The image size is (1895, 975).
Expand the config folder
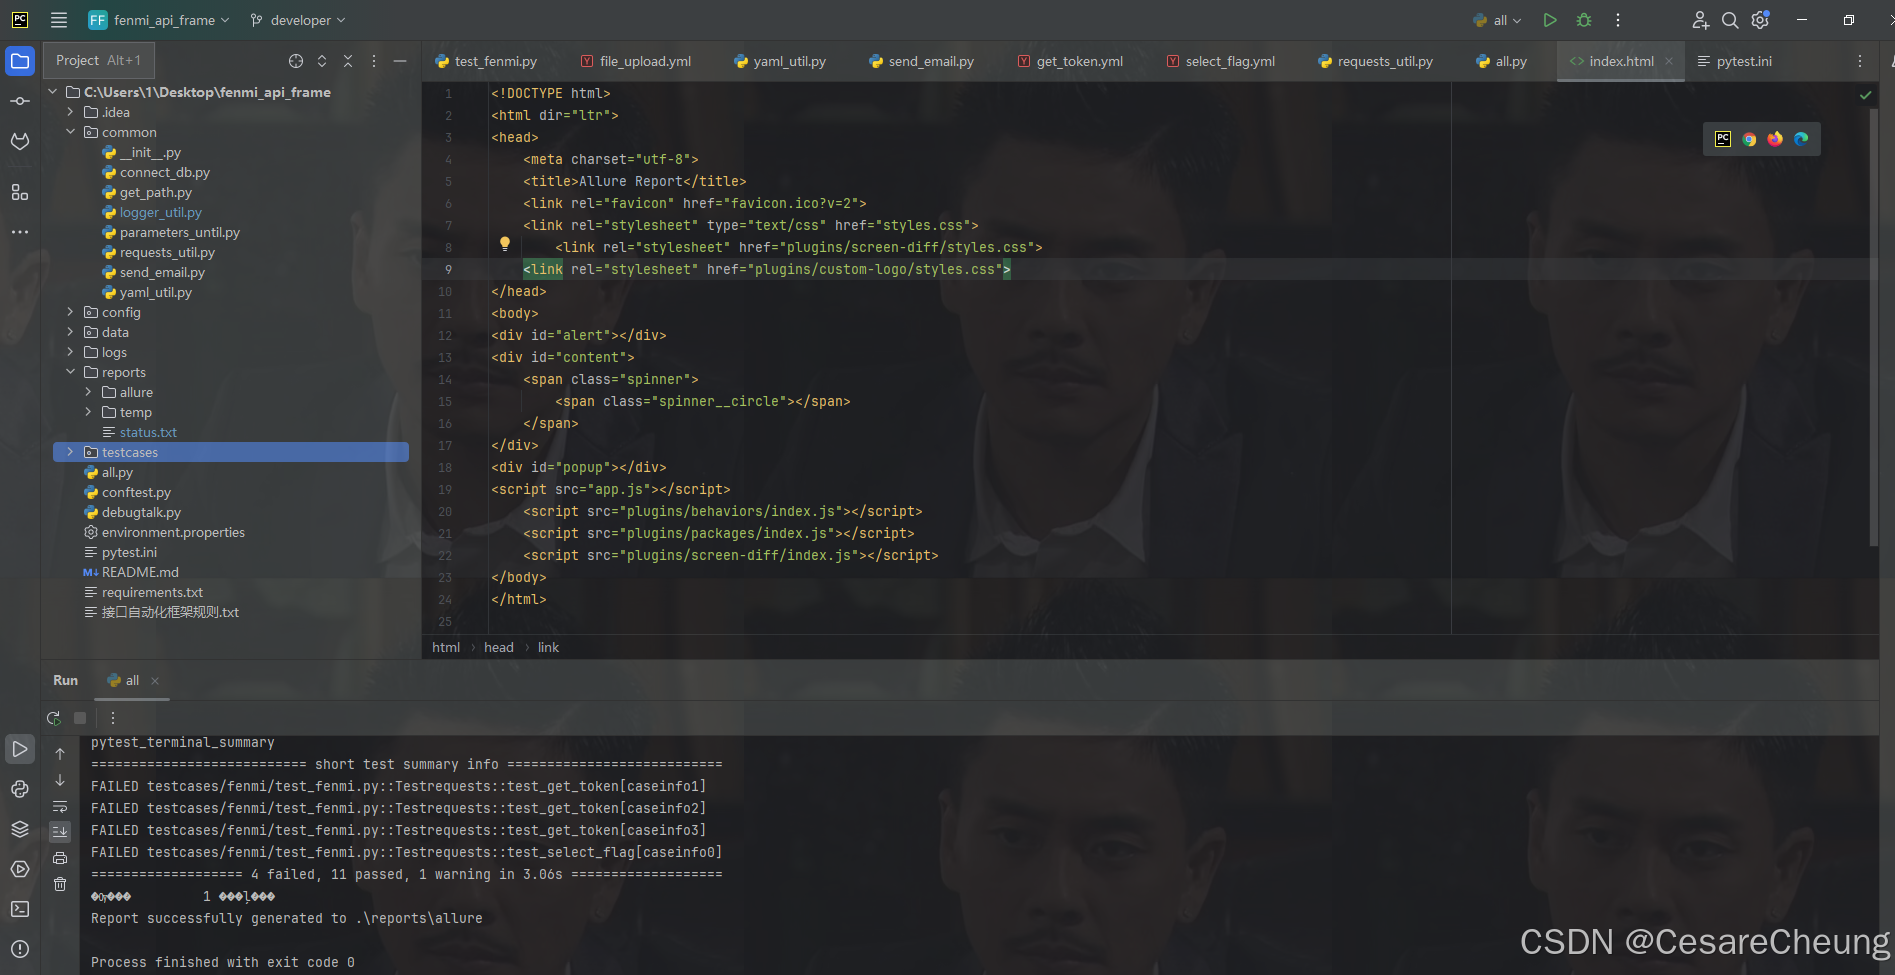pyautogui.click(x=70, y=312)
